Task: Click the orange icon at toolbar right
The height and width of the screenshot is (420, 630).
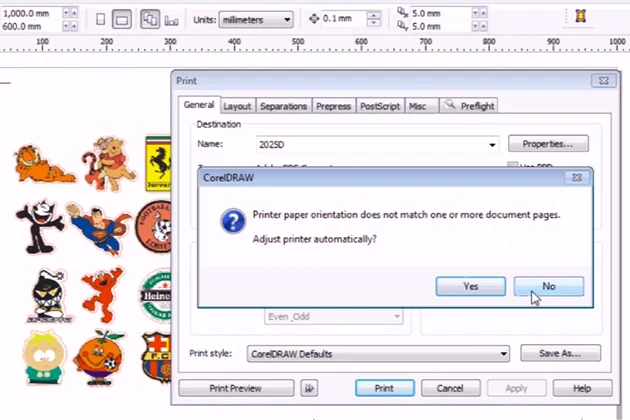Action: click(x=581, y=16)
